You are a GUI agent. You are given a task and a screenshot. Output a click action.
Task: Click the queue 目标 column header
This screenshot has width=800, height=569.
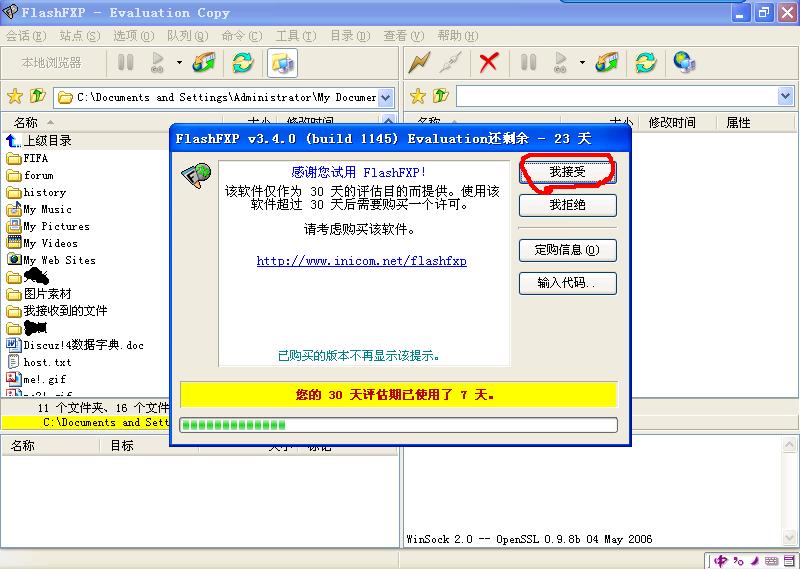(122, 446)
